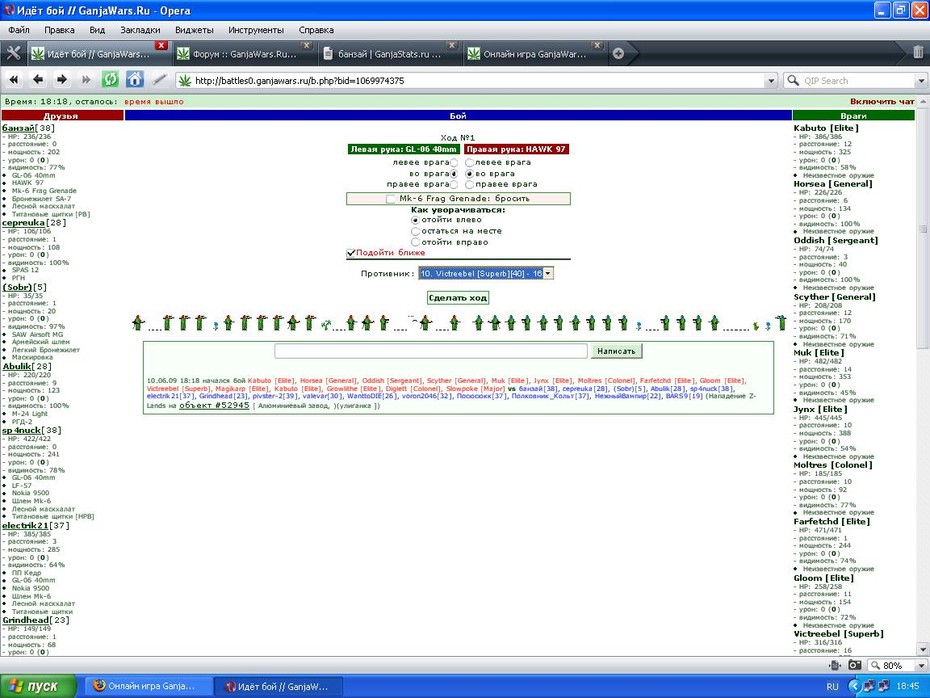Image resolution: width=930 pixels, height=698 pixels.
Task: Open the Opera panels wrench icon
Action: coord(13,53)
